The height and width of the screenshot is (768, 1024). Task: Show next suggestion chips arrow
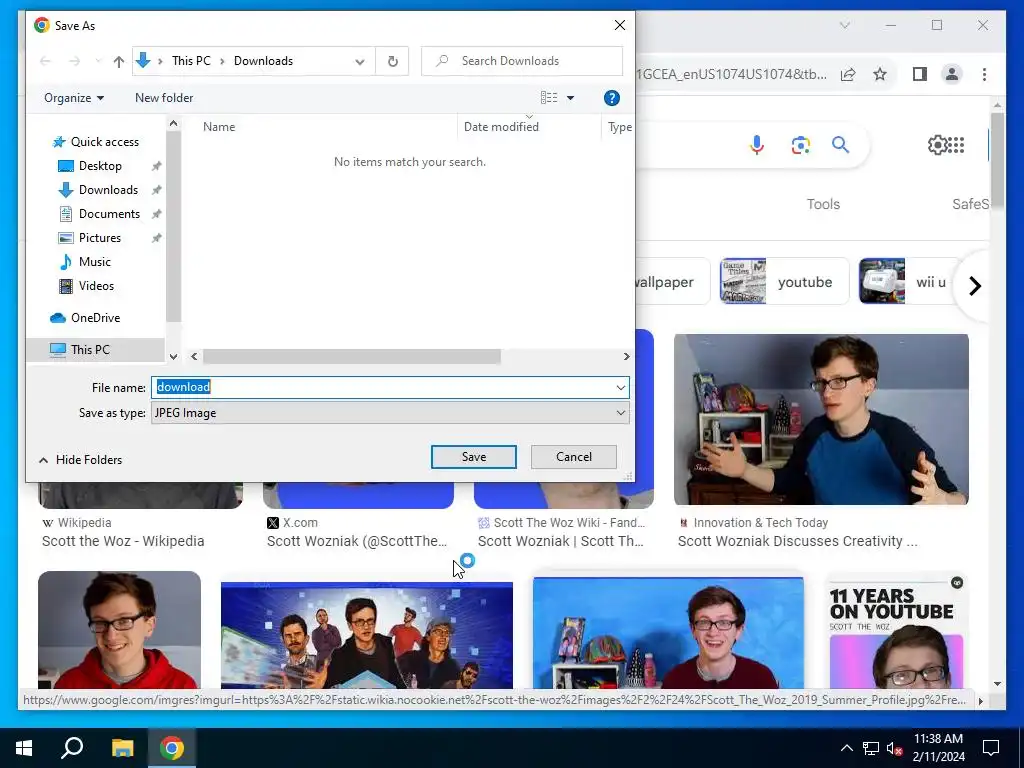coord(974,286)
